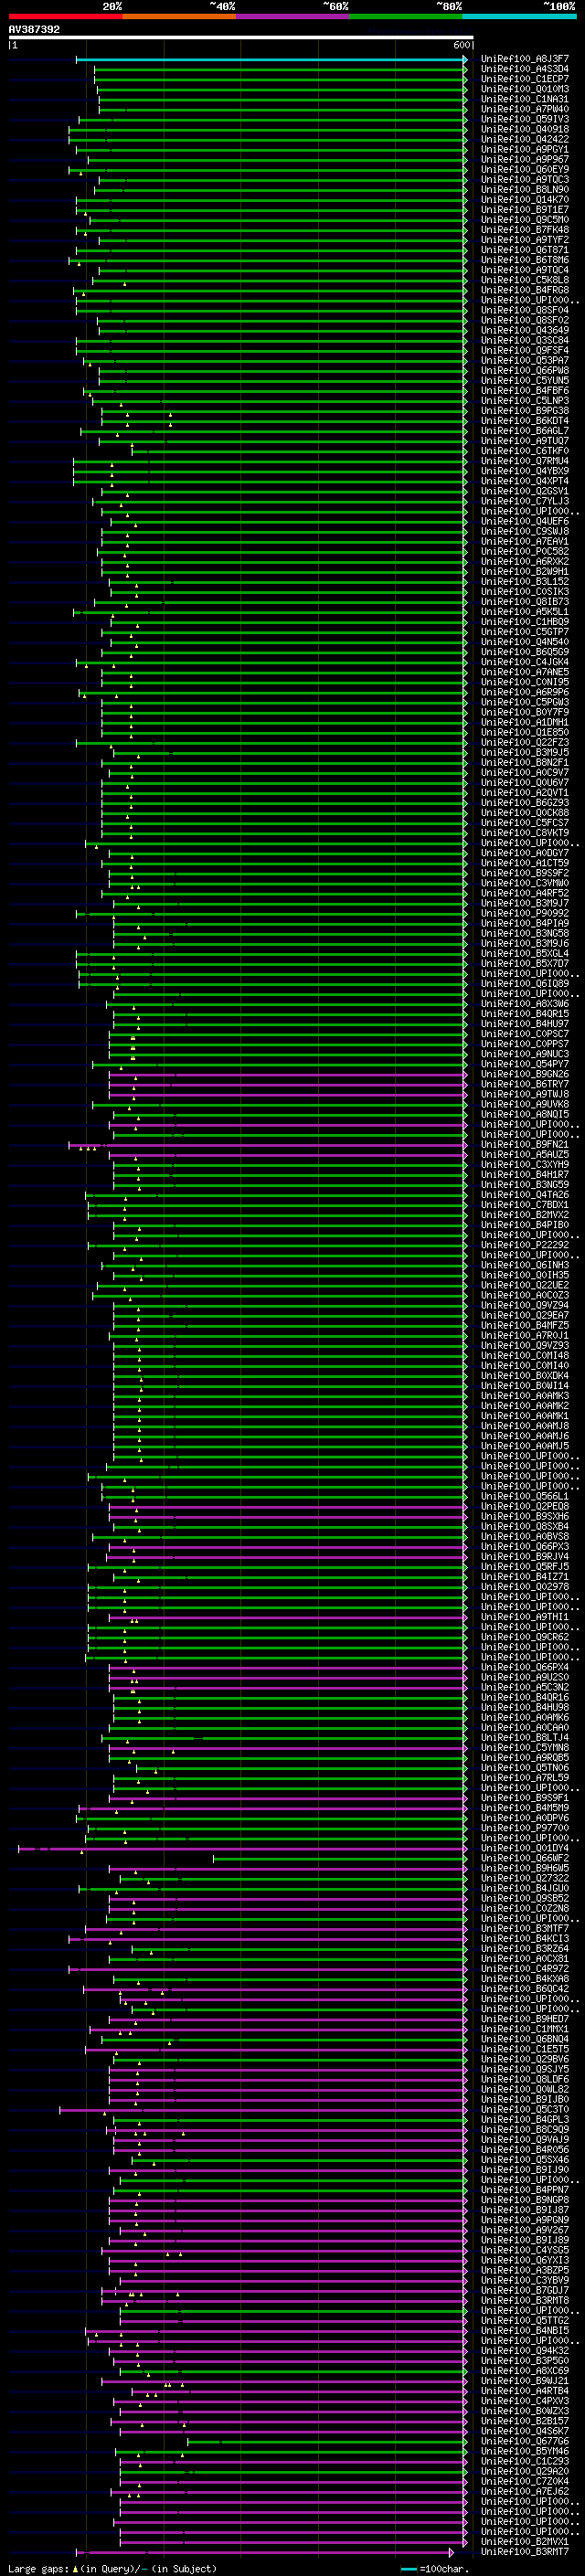
Task: Select hit label UniRef100_P22292
Action: [525, 1245]
